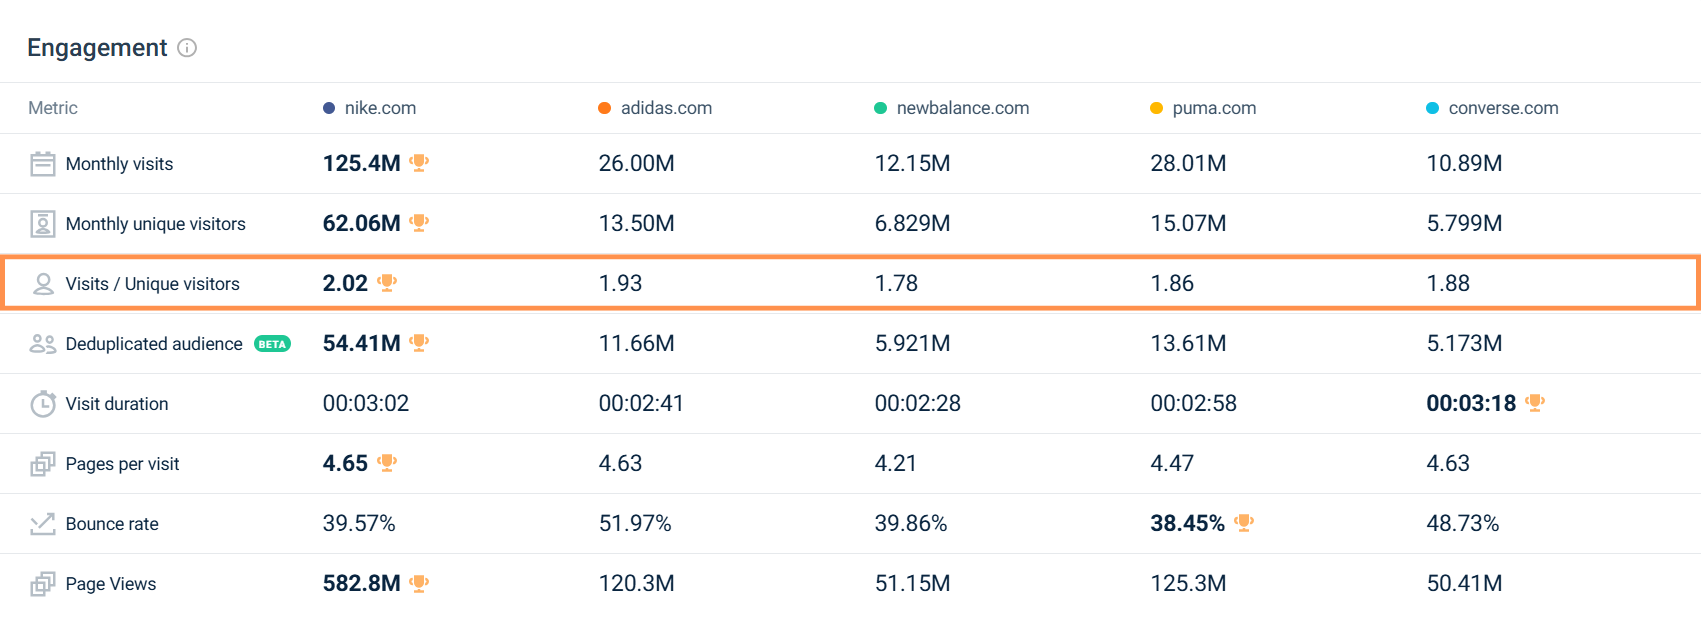Click the Monthly unique visitors portrait icon
The width and height of the screenshot is (1701, 641).
tap(43, 224)
